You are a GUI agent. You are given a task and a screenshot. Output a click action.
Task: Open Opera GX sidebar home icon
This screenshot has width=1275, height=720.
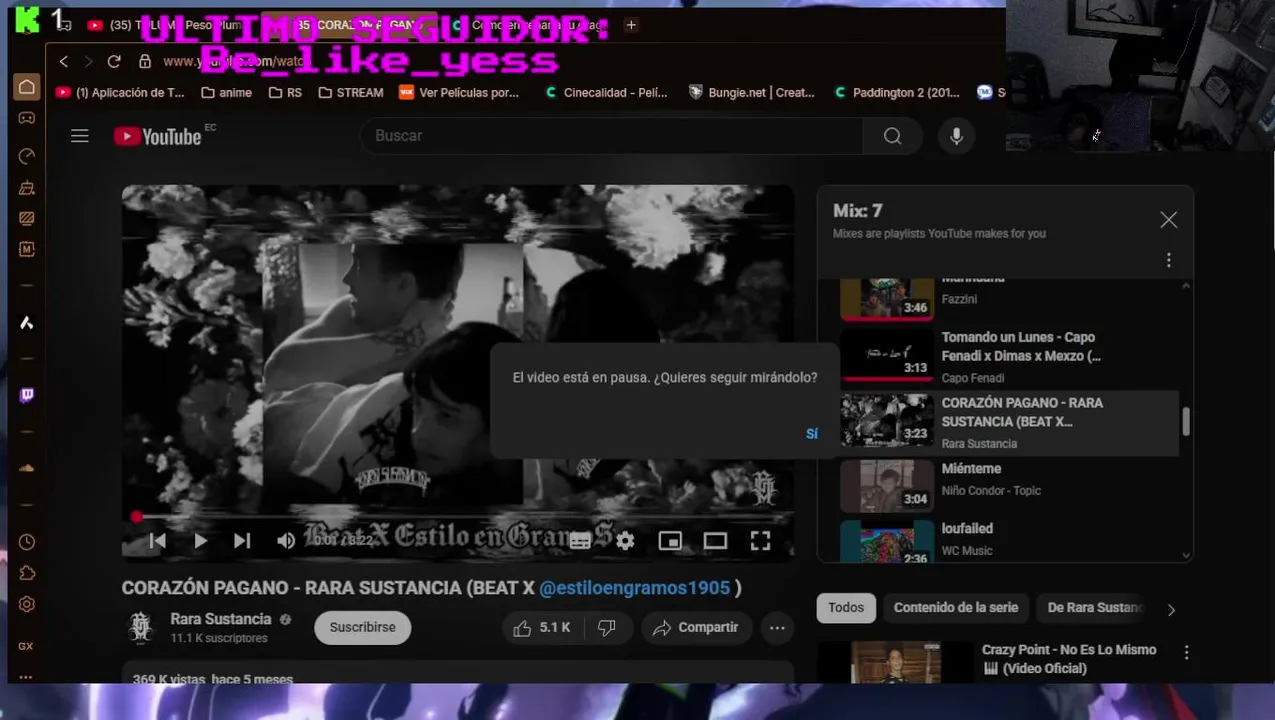tap(27, 87)
